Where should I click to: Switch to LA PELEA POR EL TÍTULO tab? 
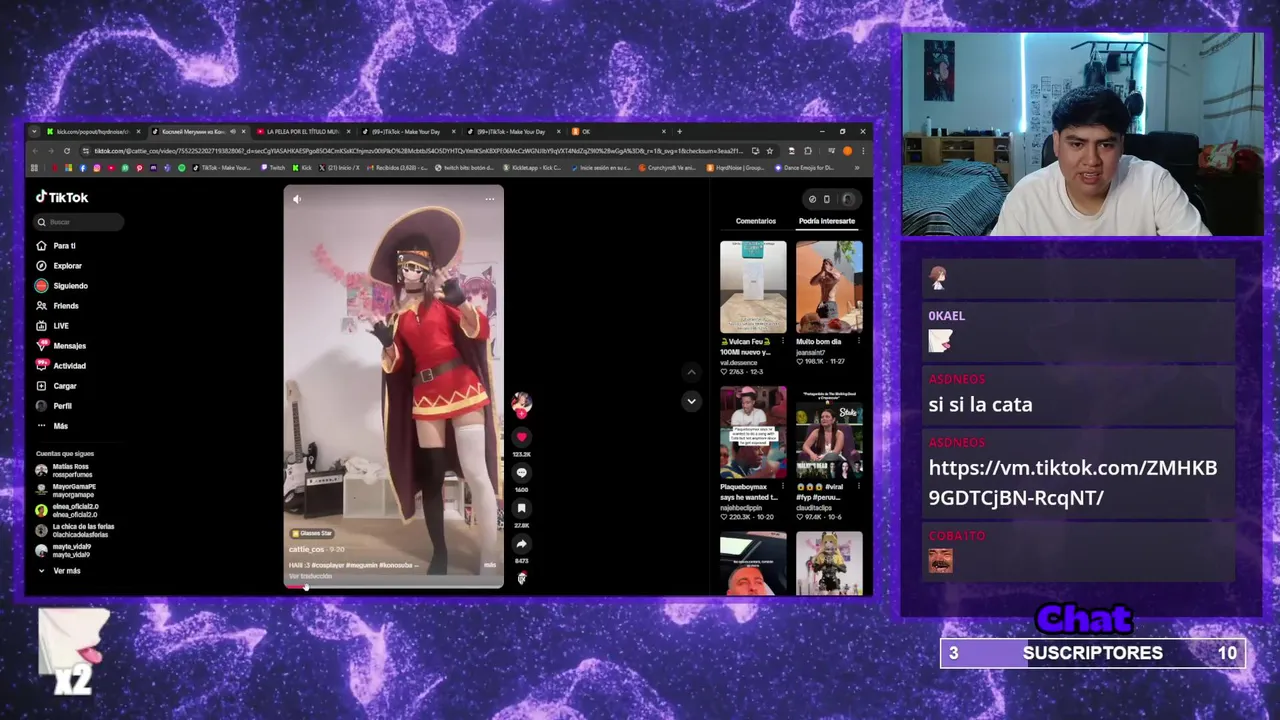(x=302, y=131)
